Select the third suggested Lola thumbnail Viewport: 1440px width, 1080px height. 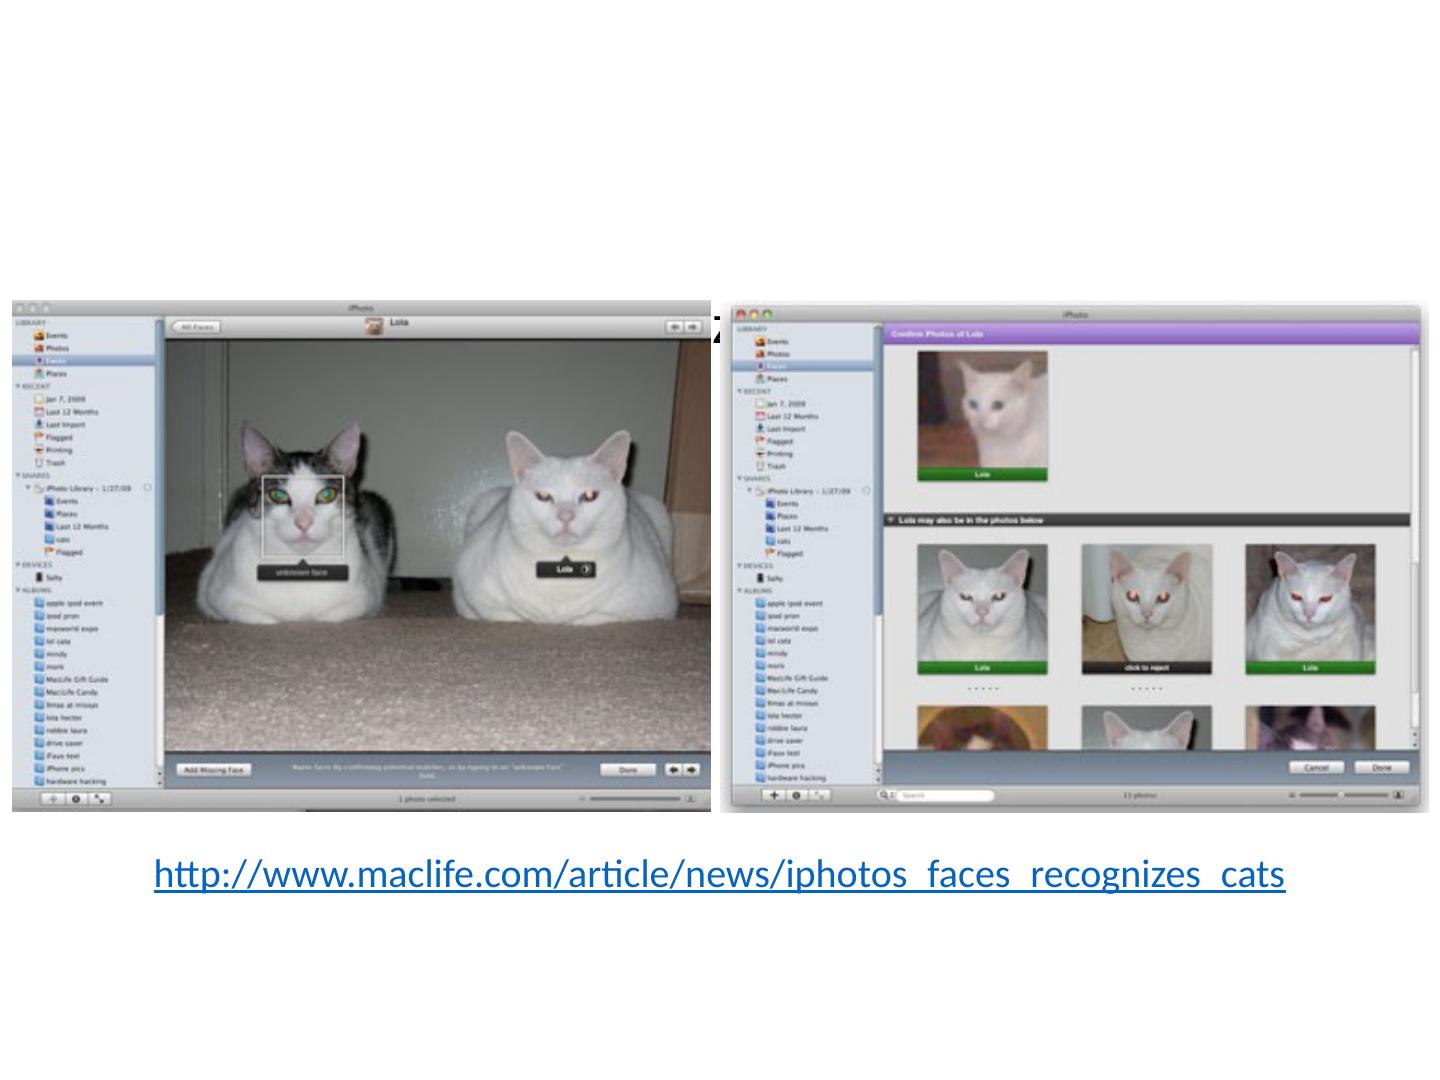click(1310, 609)
